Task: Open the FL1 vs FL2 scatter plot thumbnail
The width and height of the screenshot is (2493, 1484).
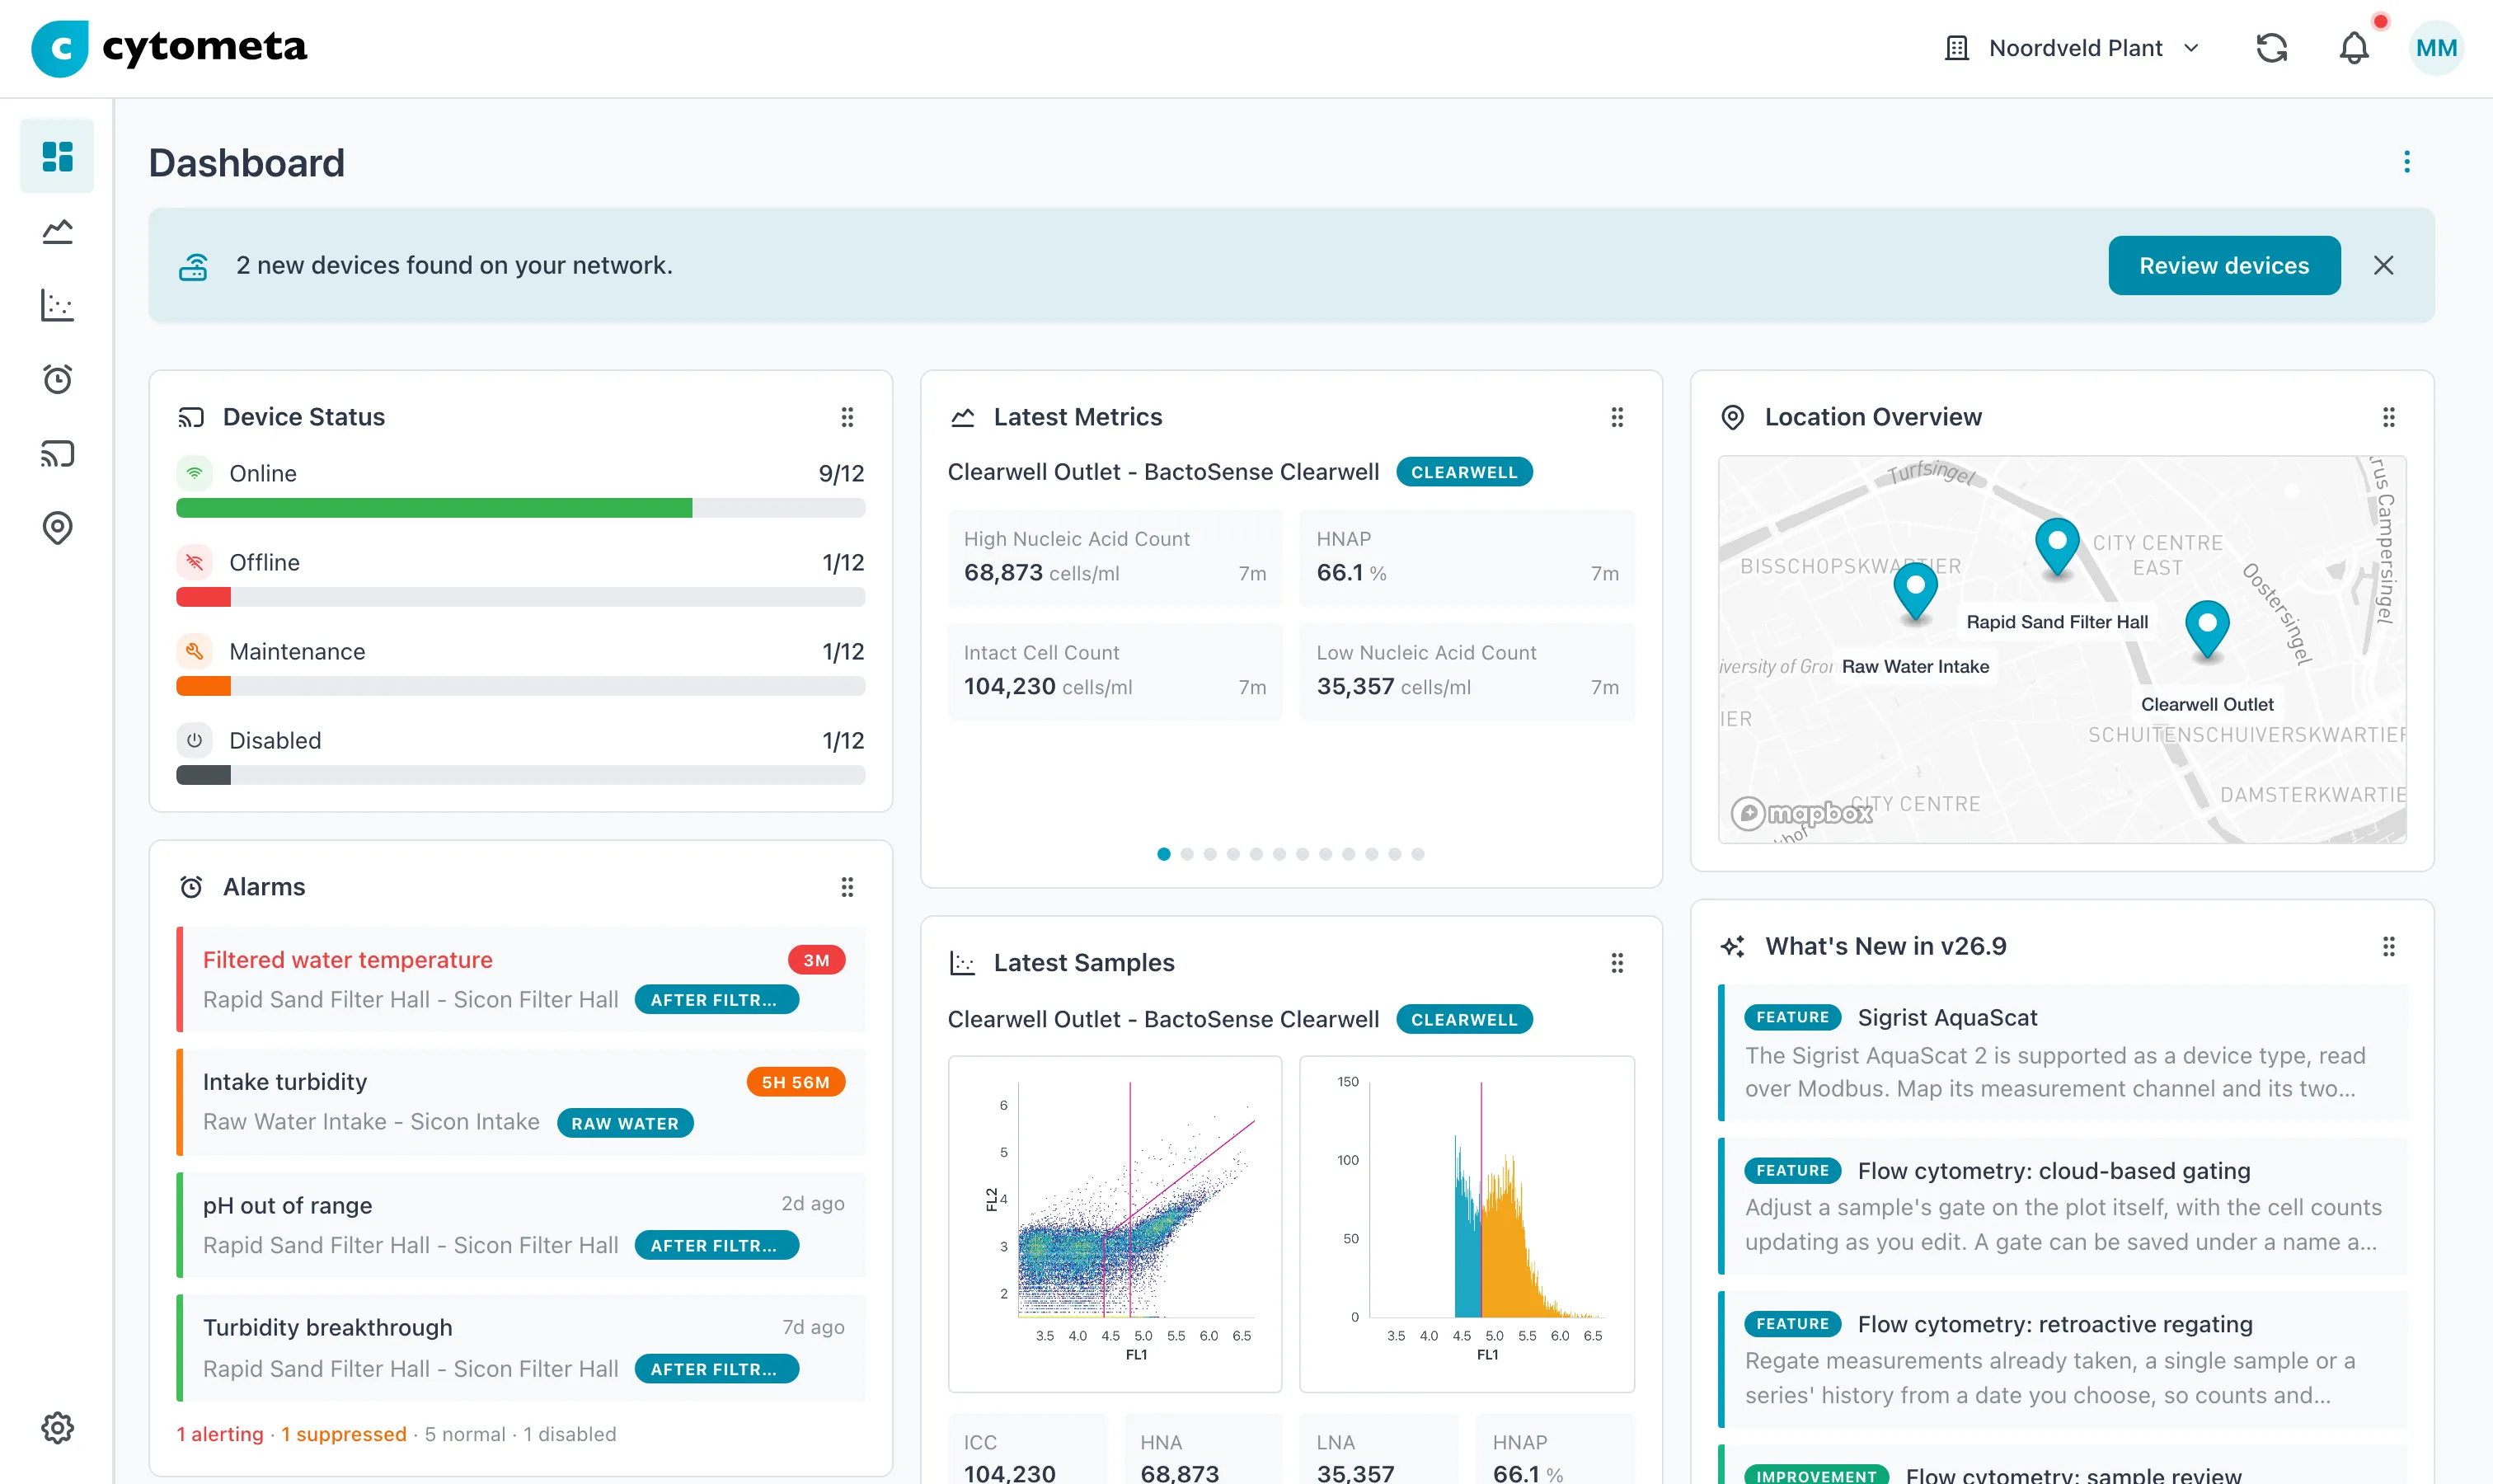Action: tap(1115, 1224)
